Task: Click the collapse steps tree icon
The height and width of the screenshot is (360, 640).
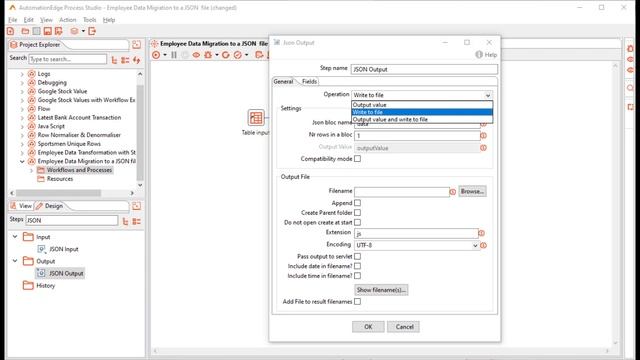Action: pos(136,221)
